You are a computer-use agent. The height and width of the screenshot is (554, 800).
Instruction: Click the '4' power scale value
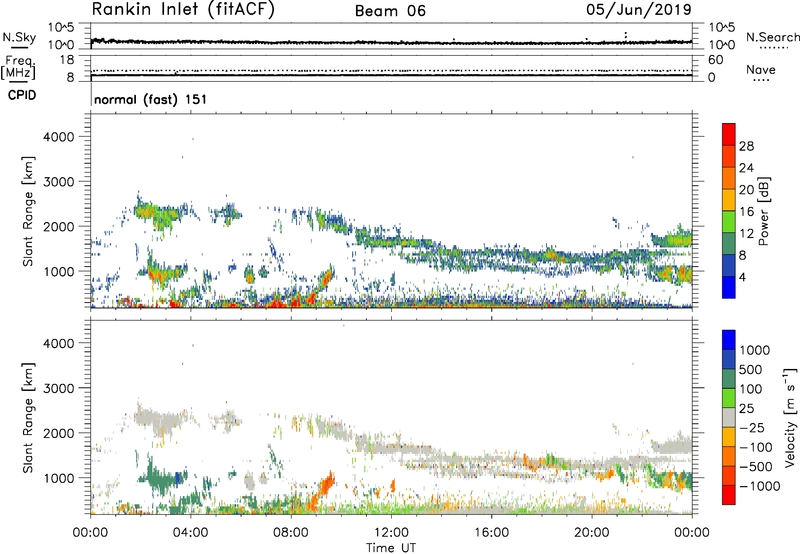pos(742,277)
